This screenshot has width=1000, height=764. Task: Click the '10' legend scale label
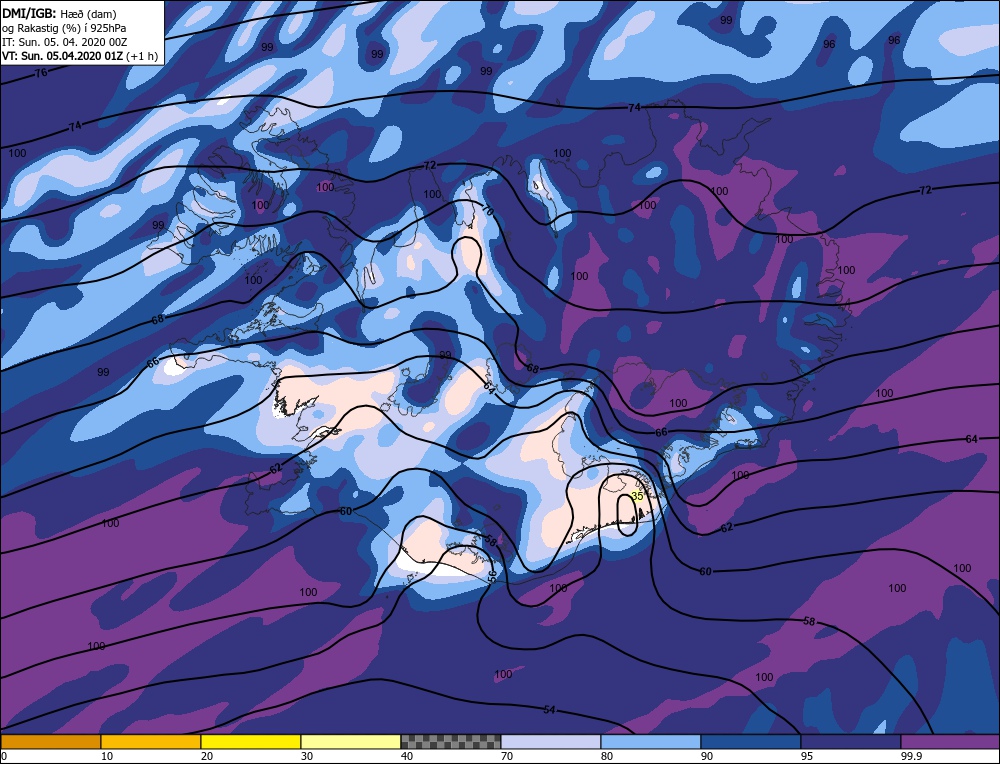tap(107, 756)
